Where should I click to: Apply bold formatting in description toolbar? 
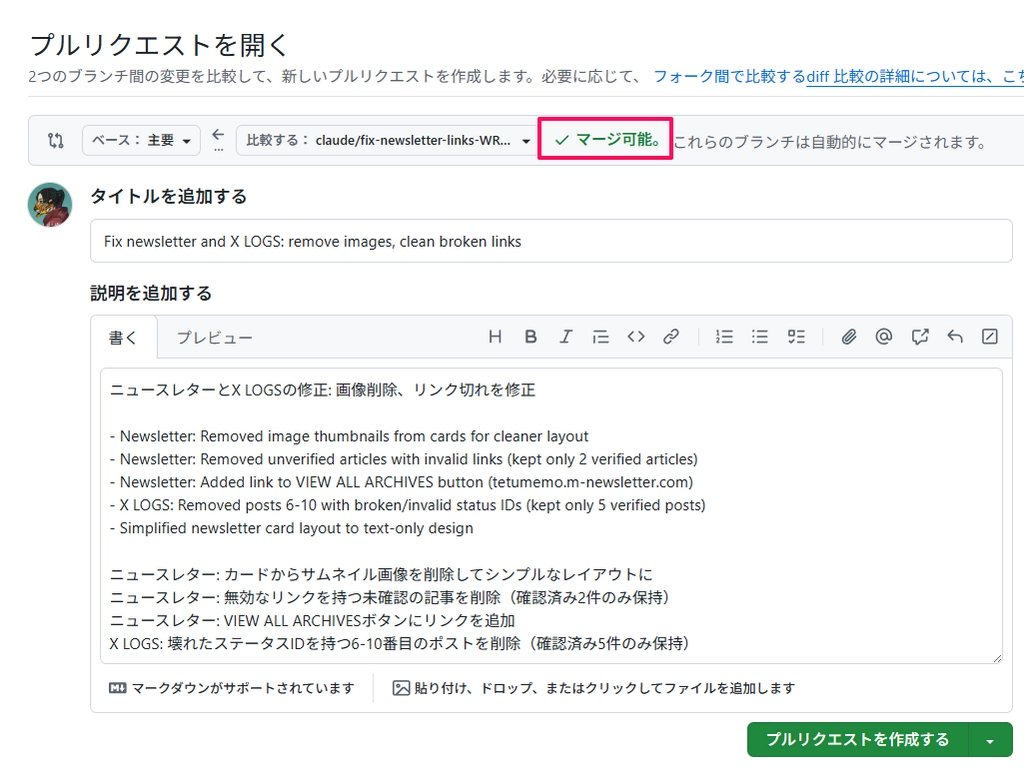click(x=530, y=337)
